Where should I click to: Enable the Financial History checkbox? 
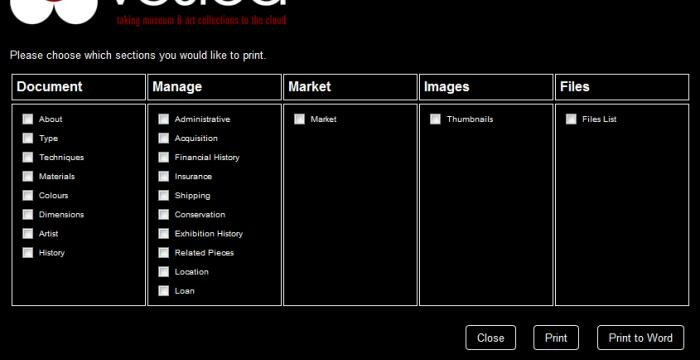[164, 157]
